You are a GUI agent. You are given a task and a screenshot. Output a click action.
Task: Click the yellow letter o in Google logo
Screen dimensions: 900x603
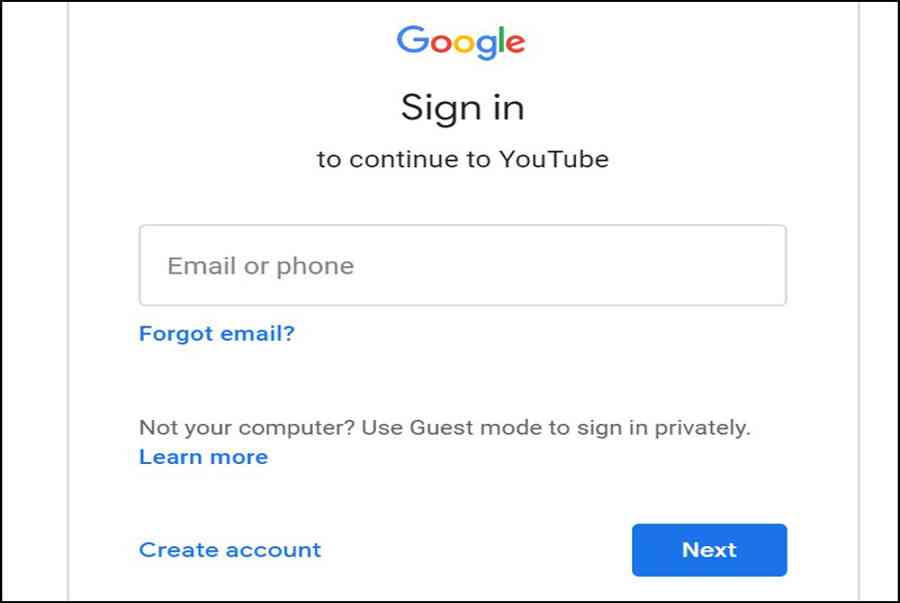[x=463, y=44]
